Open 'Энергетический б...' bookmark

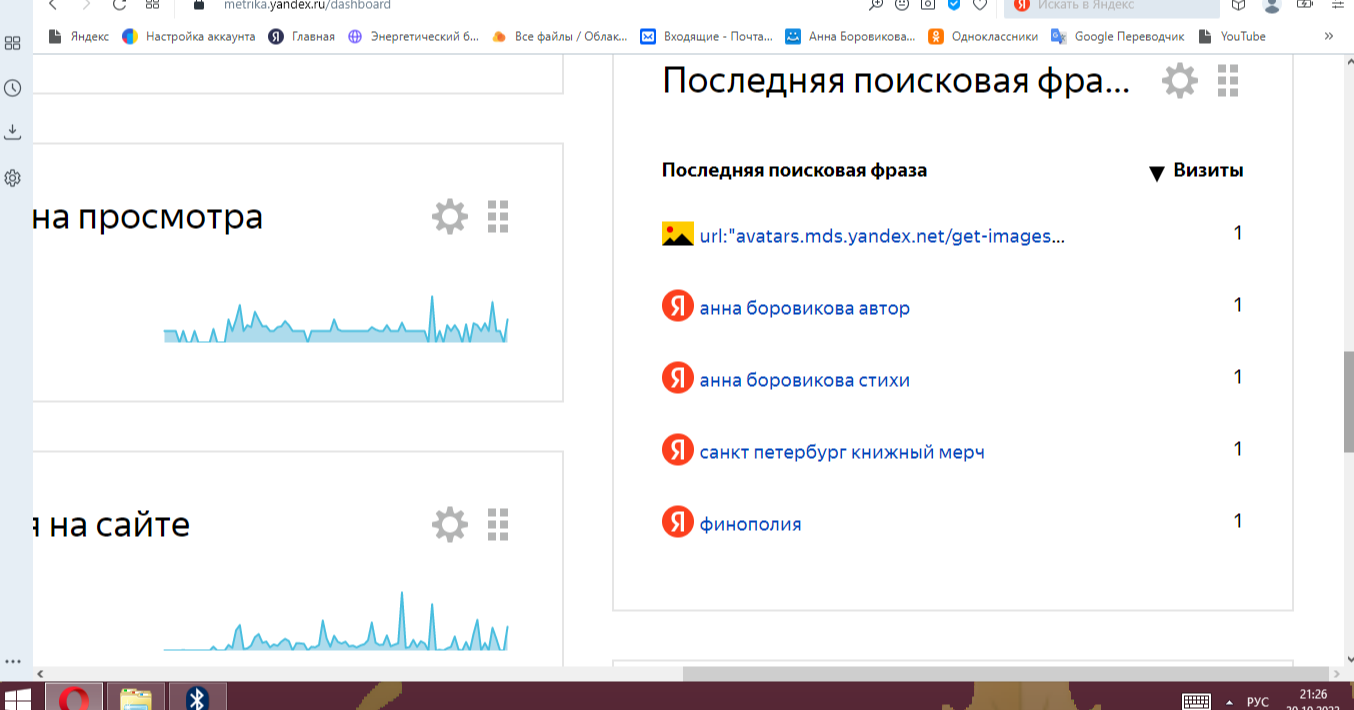click(x=414, y=37)
